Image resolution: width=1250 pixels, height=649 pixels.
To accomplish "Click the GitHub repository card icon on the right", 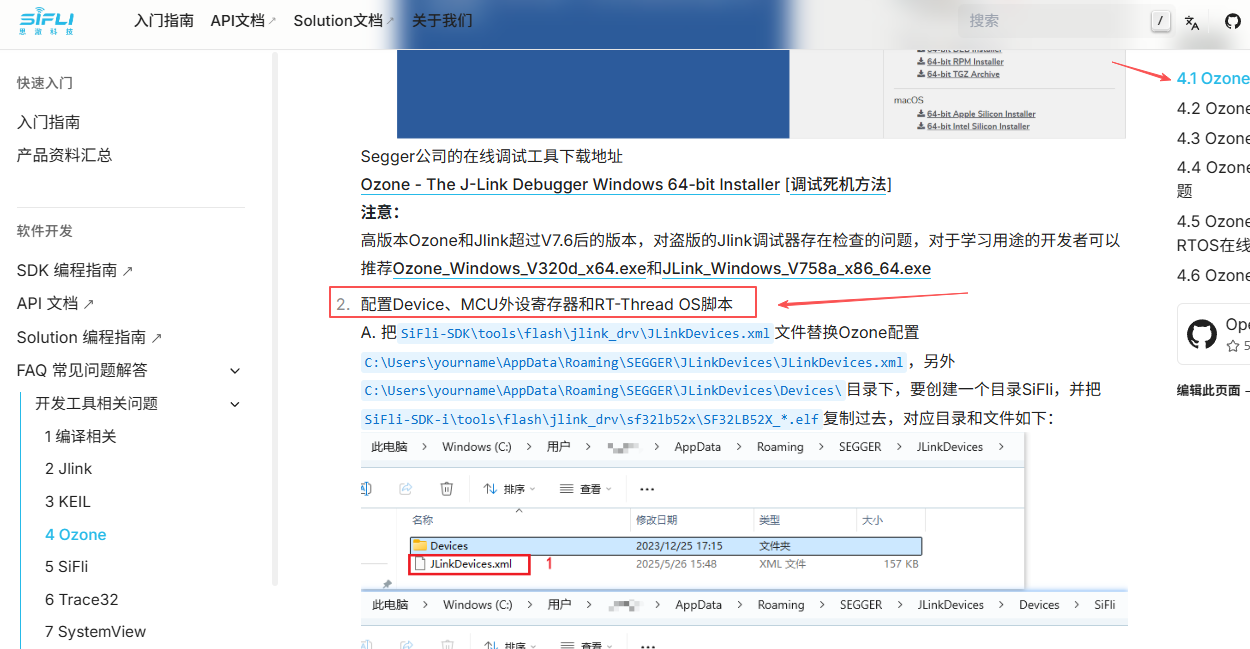I will pos(1202,334).
